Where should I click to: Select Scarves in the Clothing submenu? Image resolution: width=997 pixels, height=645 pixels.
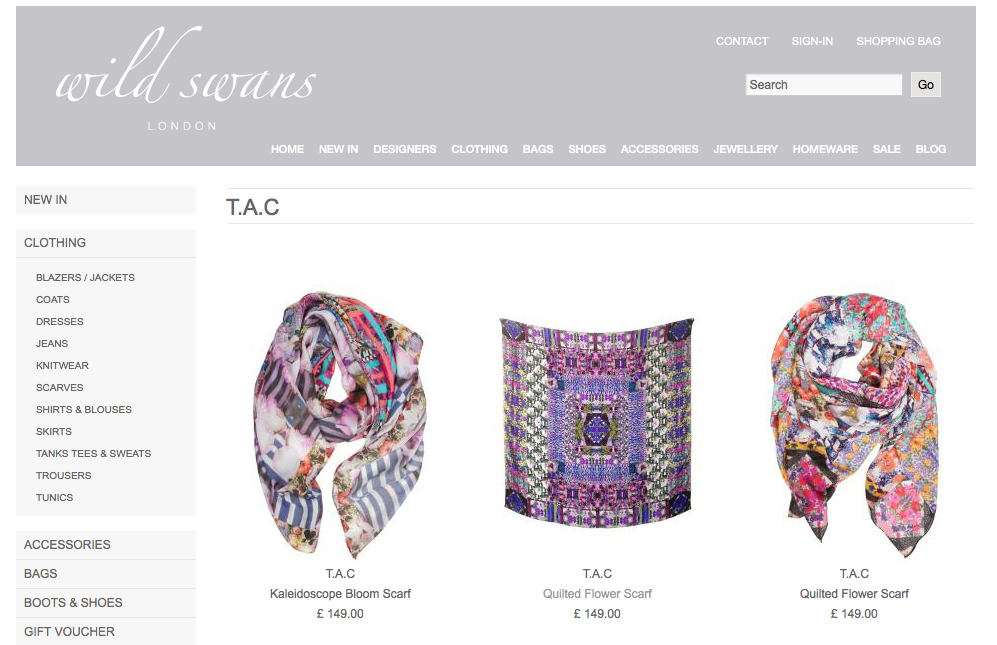[x=60, y=387]
